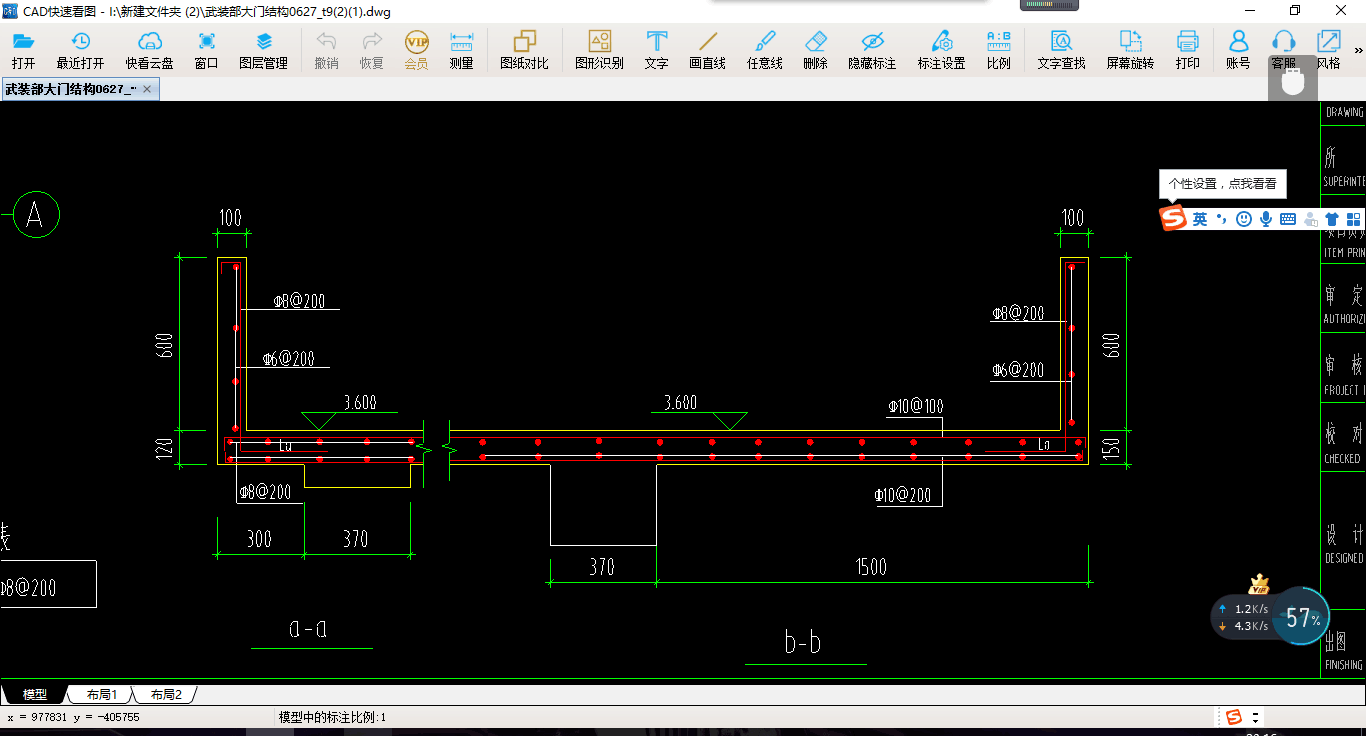Select the 删除 eraser tool

pos(815,49)
